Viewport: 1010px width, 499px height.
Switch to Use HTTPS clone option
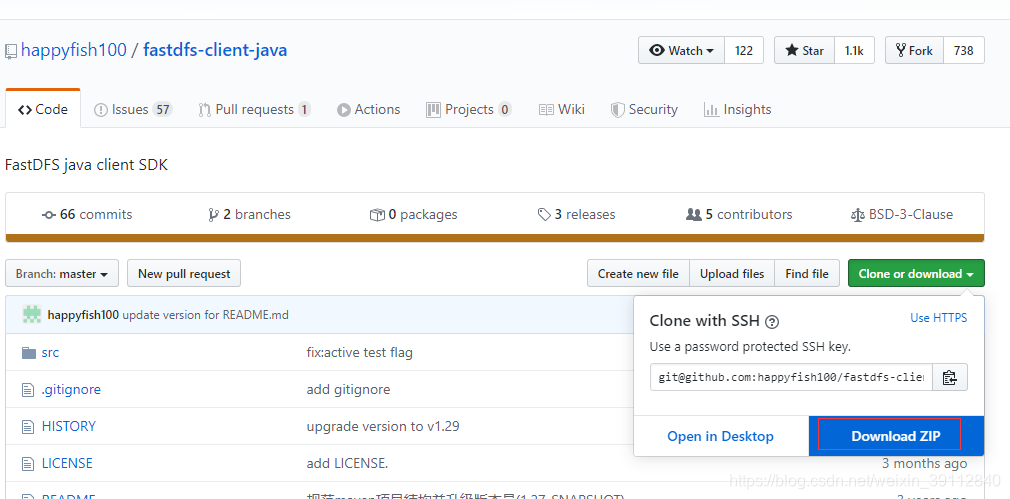coord(939,318)
